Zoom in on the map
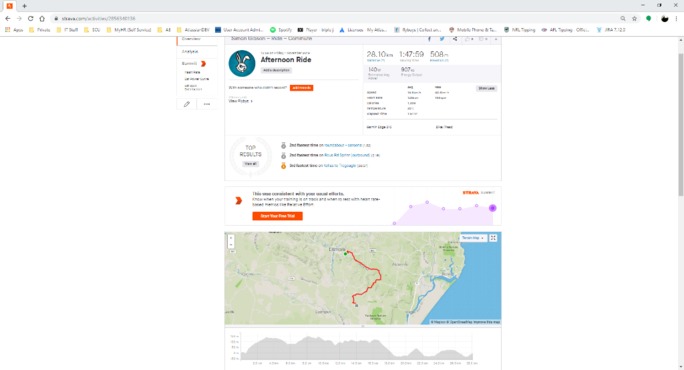 (231, 238)
